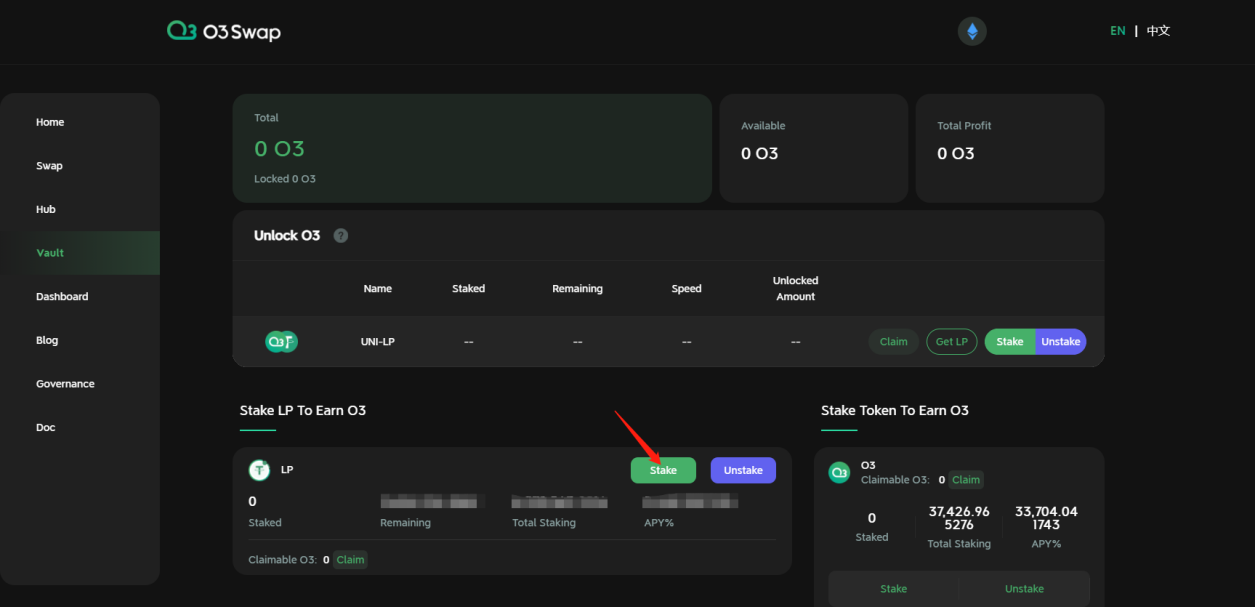This screenshot has height=607, width=1255.
Task: Open the Hub section
Action: click(46, 209)
